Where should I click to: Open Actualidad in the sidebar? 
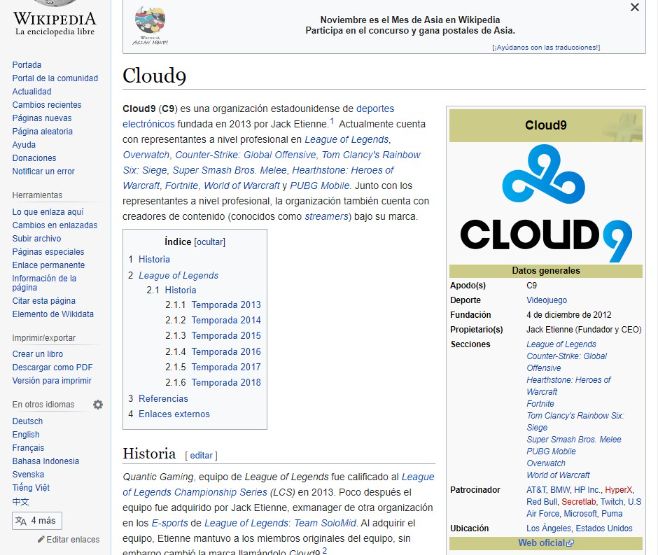pyautogui.click(x=32, y=91)
